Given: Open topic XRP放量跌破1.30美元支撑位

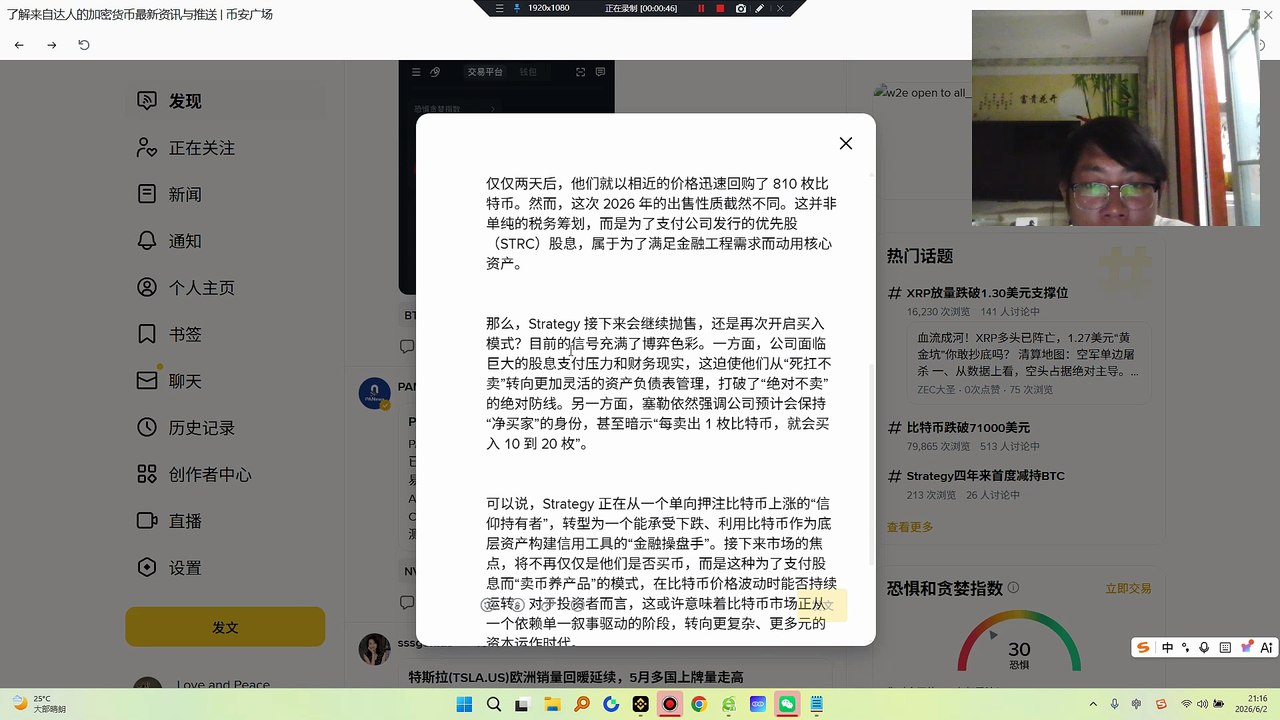Looking at the screenshot, I should (987, 293).
